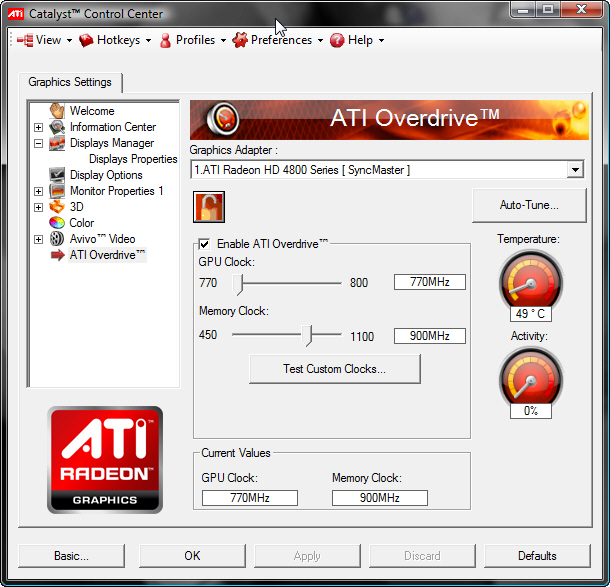Expand the Monitor Properties 1 node
Image resolution: width=610 pixels, height=587 pixels.
(38, 191)
